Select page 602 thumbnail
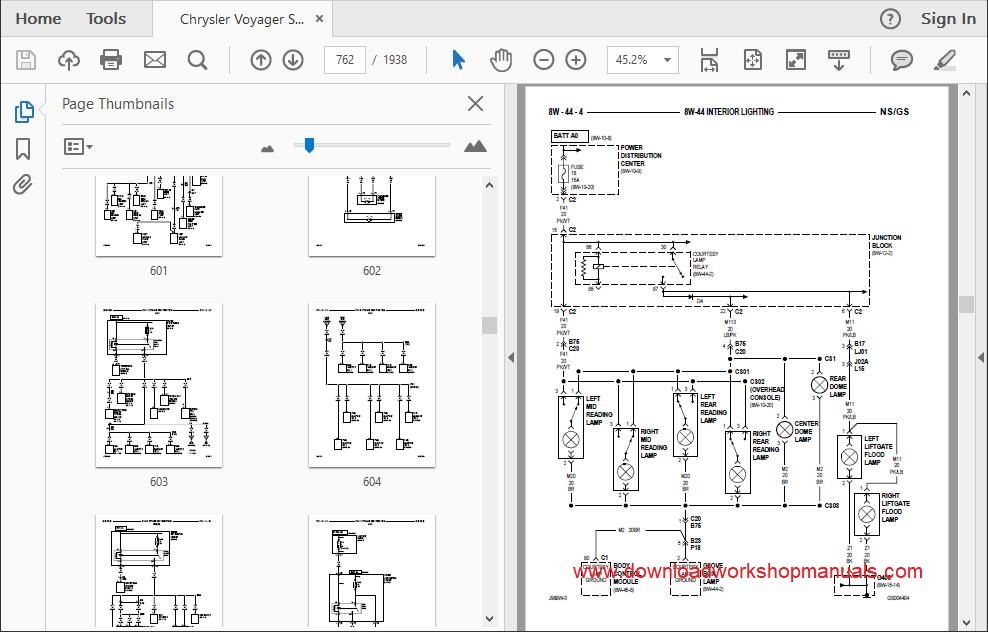This screenshot has height=632, width=988. click(x=372, y=216)
